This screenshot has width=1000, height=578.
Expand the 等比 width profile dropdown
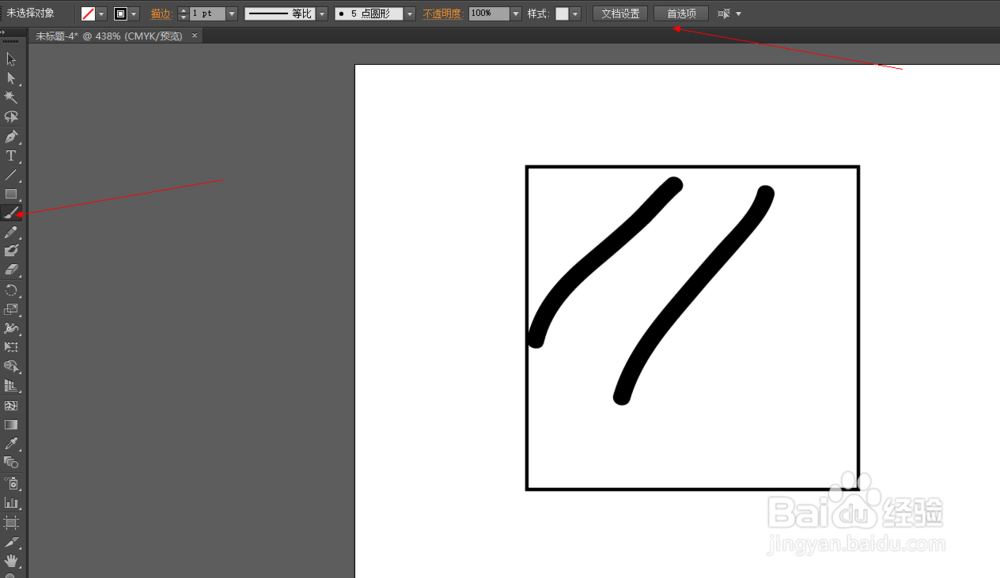(322, 13)
